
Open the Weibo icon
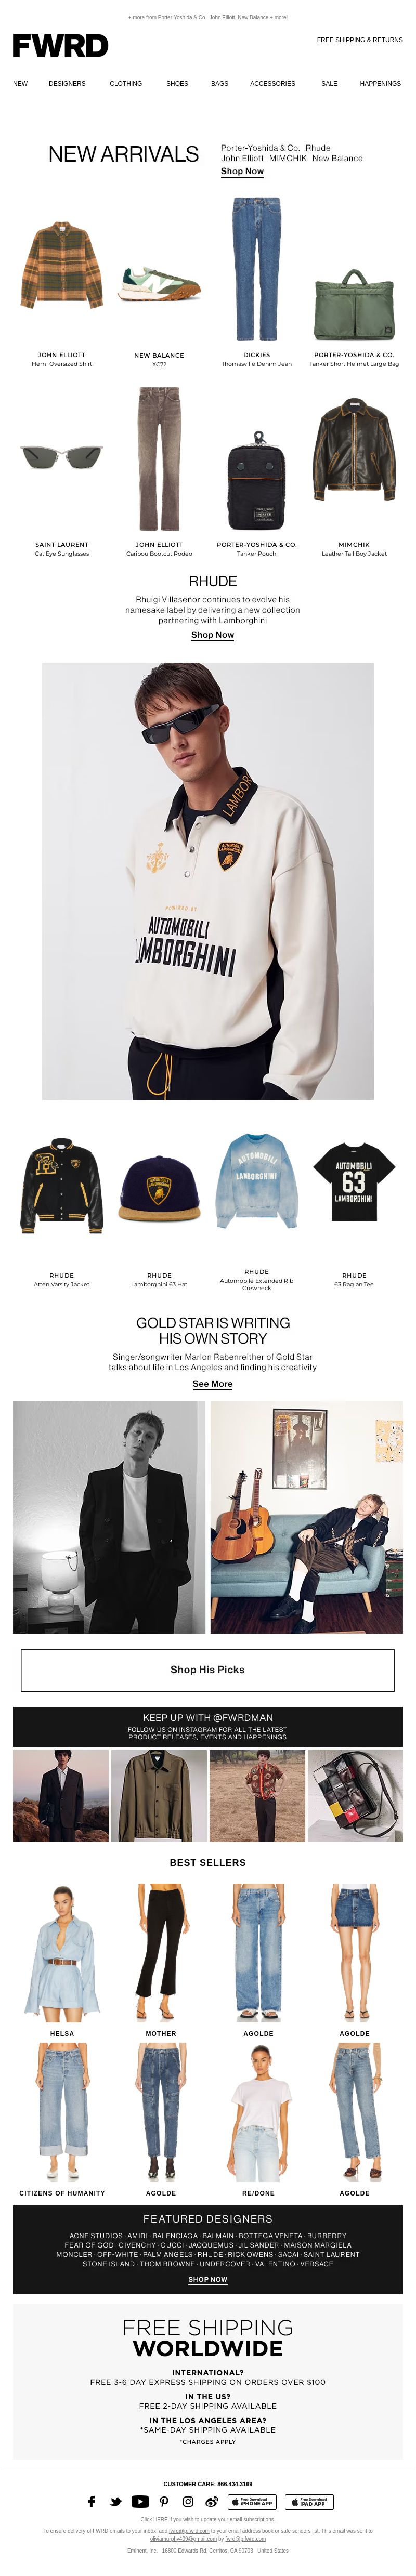pos(211,2502)
